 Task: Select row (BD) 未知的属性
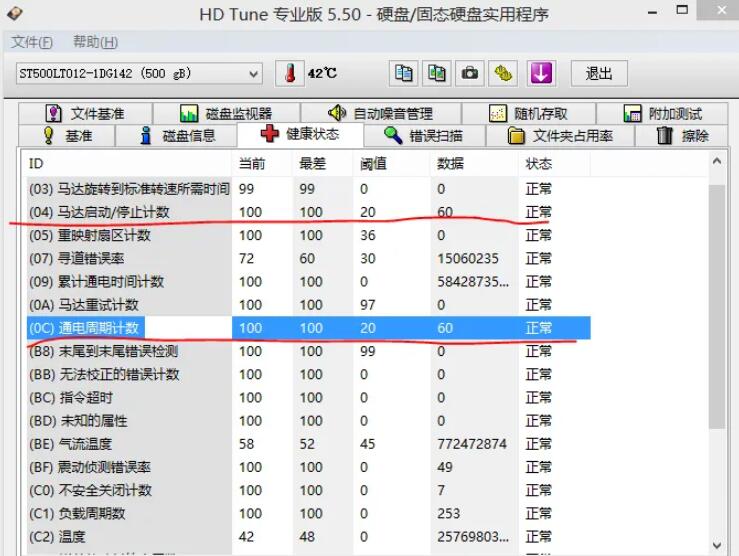(309, 421)
